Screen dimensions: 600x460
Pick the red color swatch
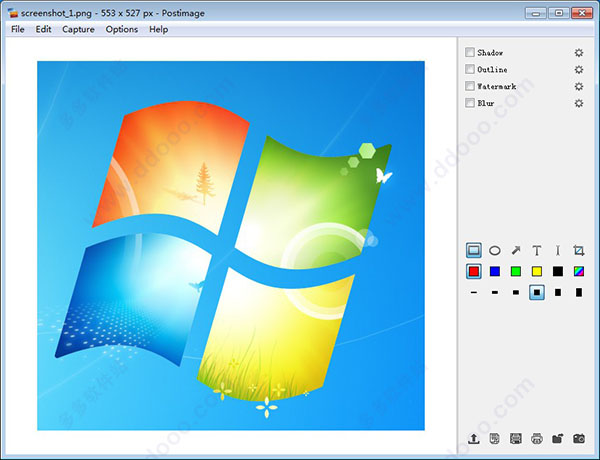tap(474, 271)
